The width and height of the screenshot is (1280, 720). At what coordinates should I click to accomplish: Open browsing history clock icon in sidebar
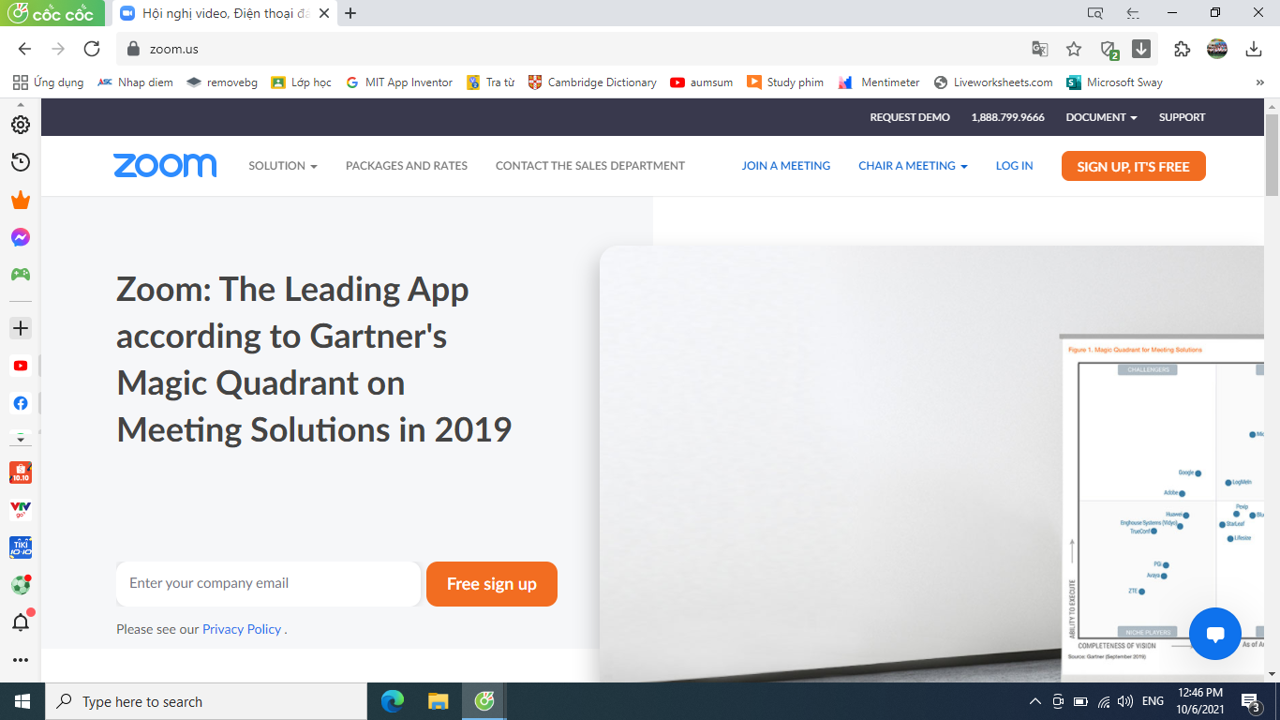pyautogui.click(x=20, y=162)
